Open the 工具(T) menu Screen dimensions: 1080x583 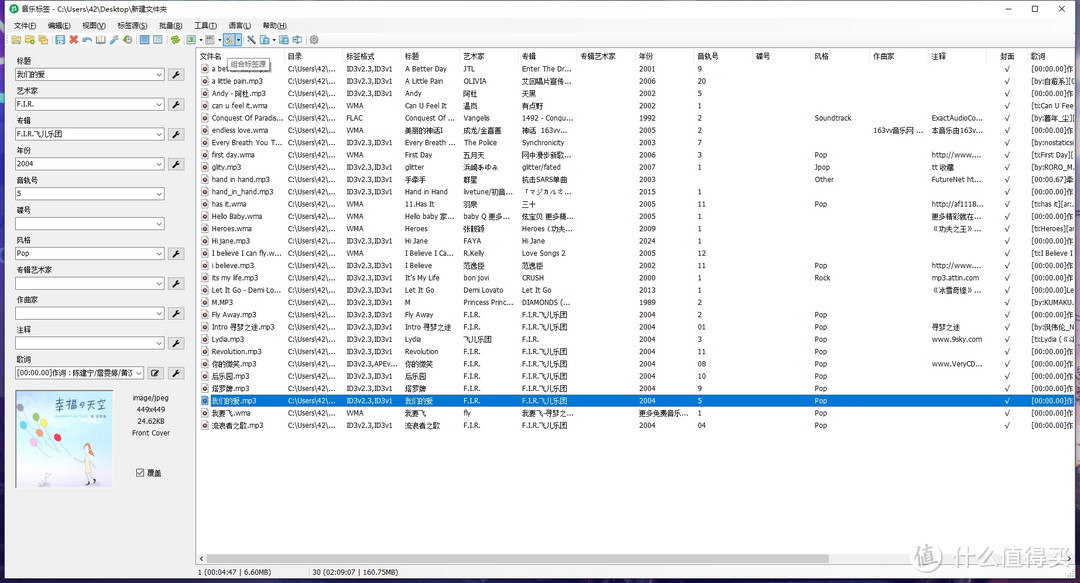(205, 25)
